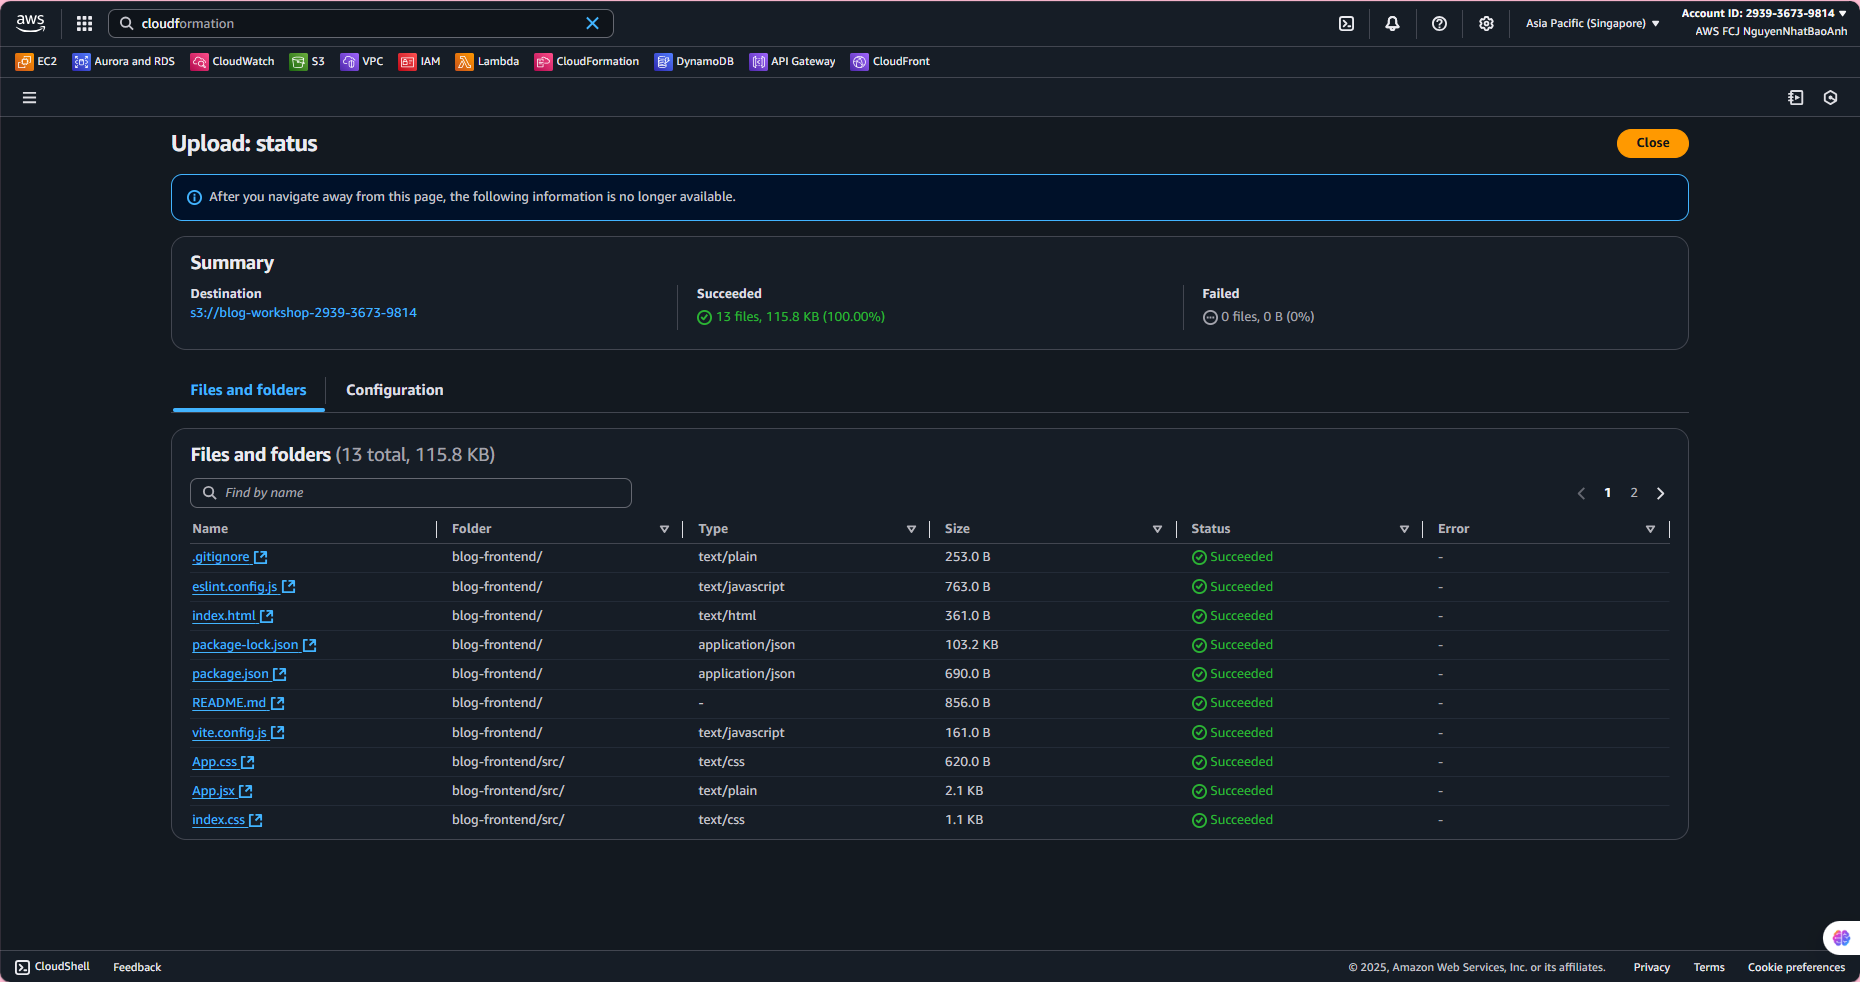Select the Files and folders tab
The height and width of the screenshot is (982, 1860).
[x=248, y=390]
